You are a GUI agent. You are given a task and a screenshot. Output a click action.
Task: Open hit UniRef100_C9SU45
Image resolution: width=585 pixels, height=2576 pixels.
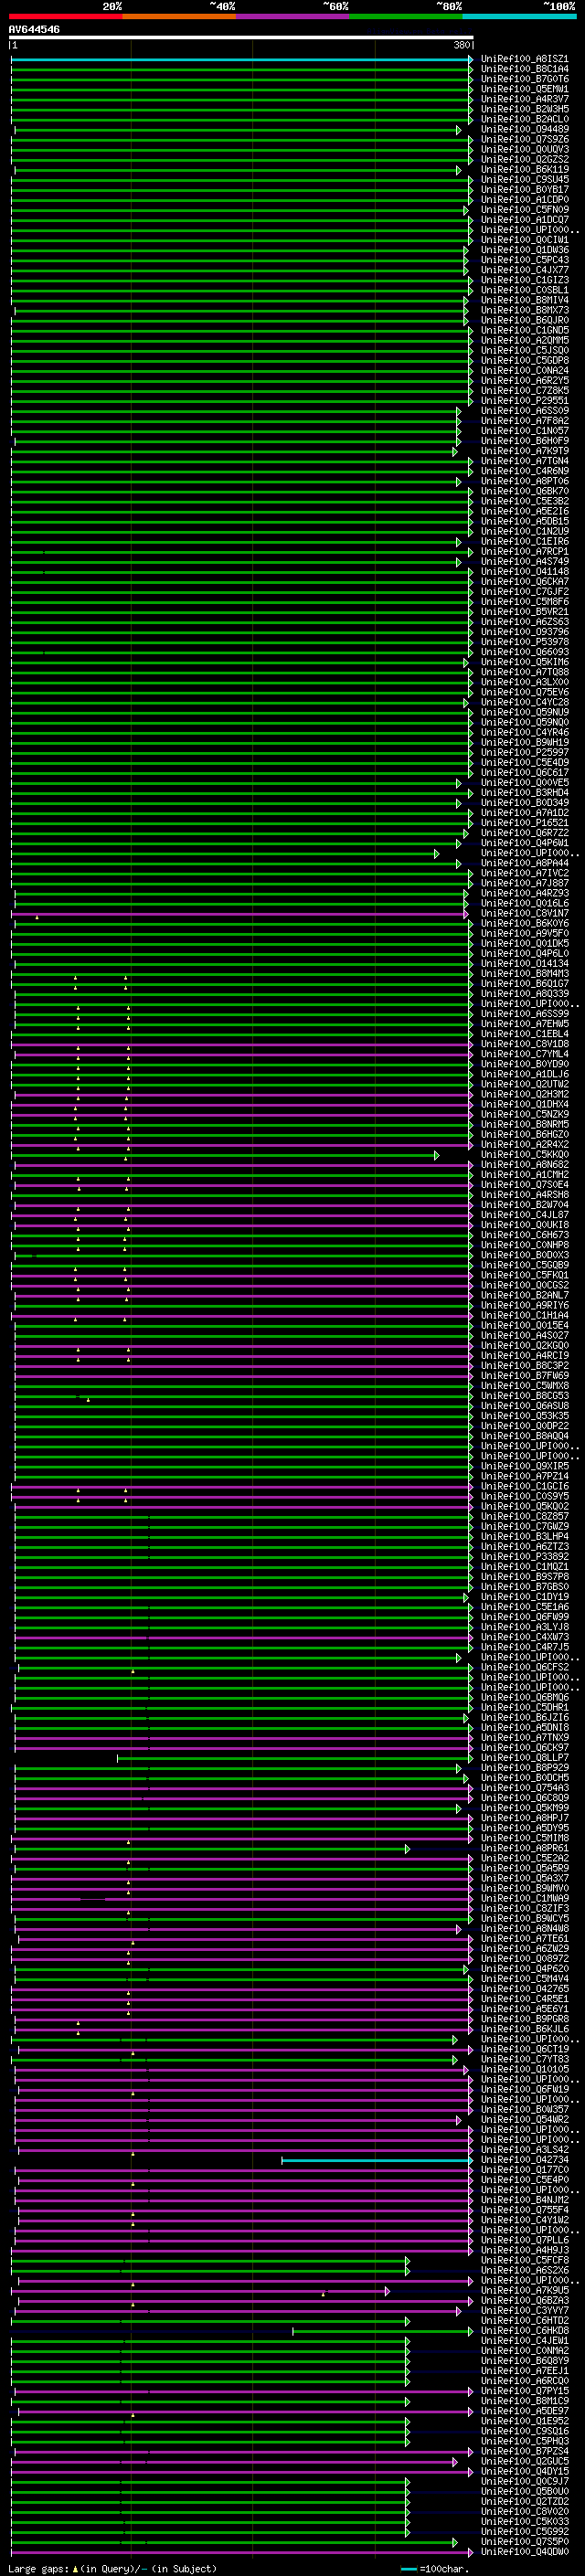[x=524, y=180]
